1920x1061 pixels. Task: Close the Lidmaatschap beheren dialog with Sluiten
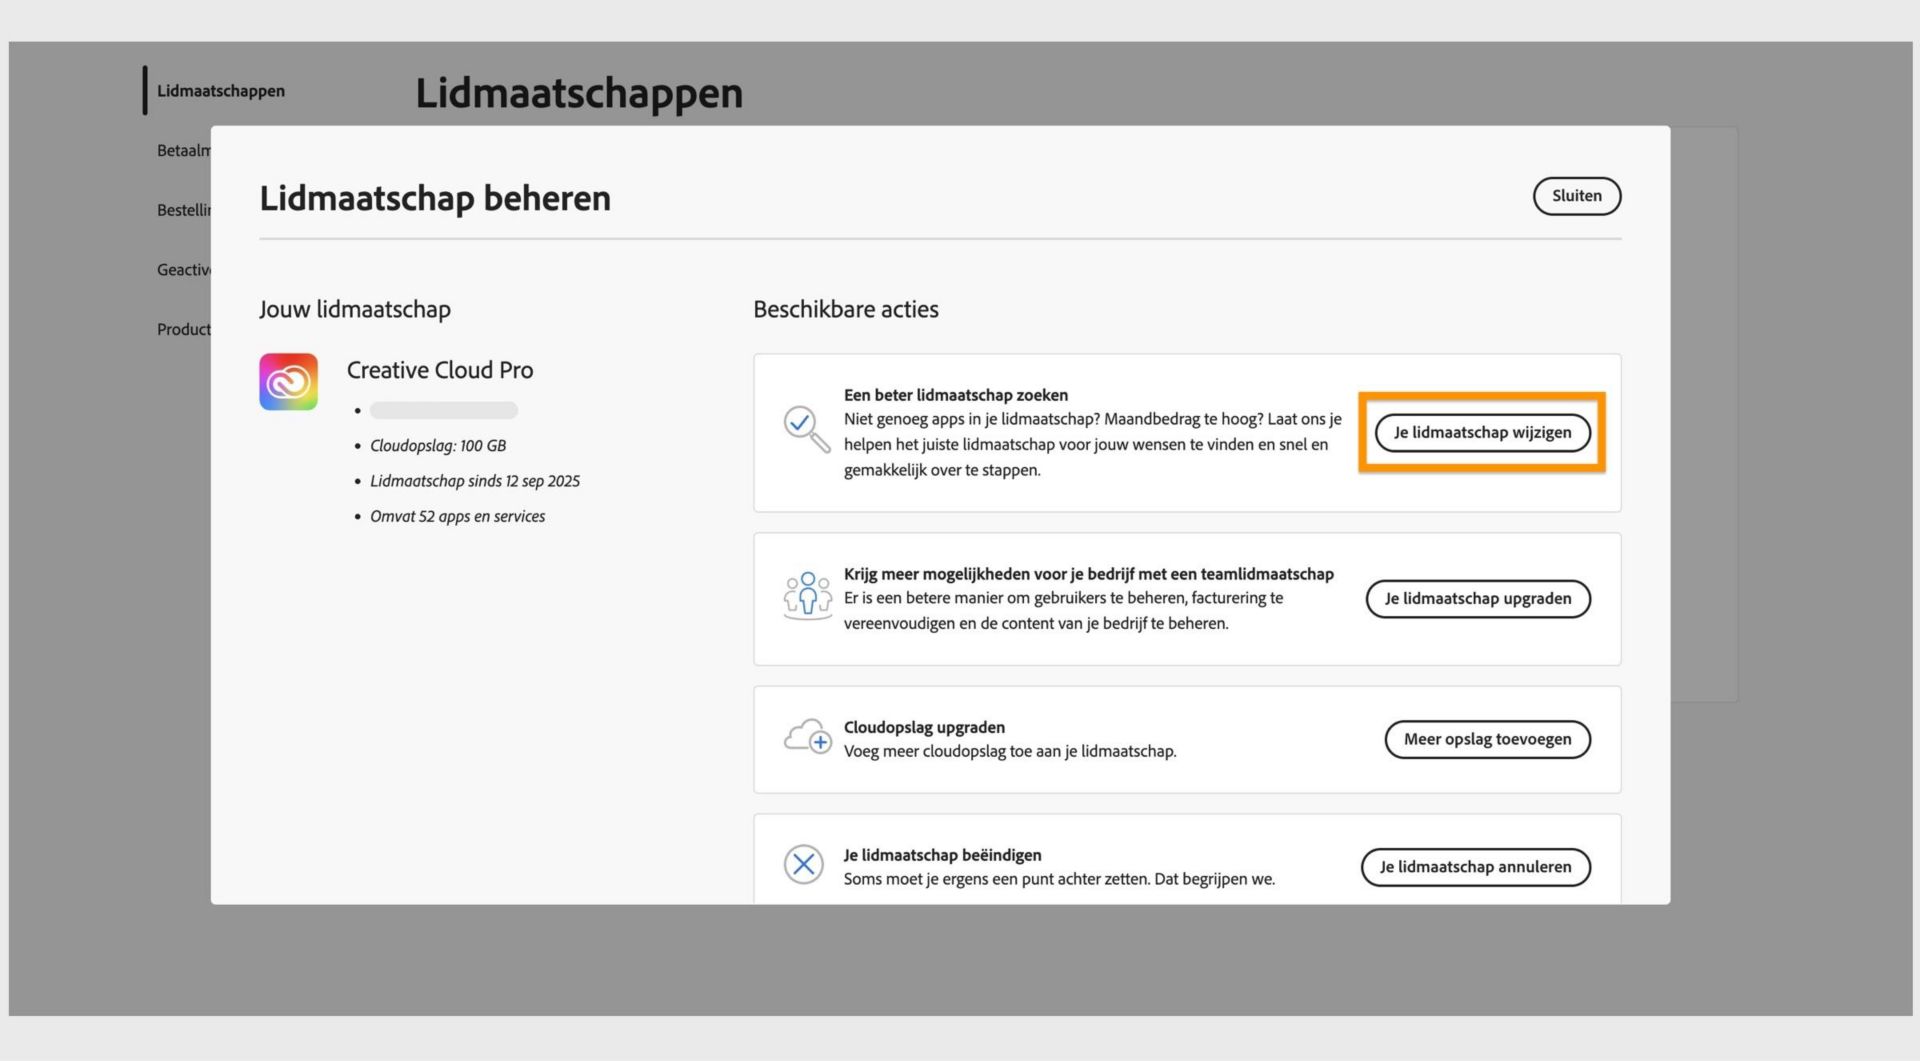(x=1577, y=196)
